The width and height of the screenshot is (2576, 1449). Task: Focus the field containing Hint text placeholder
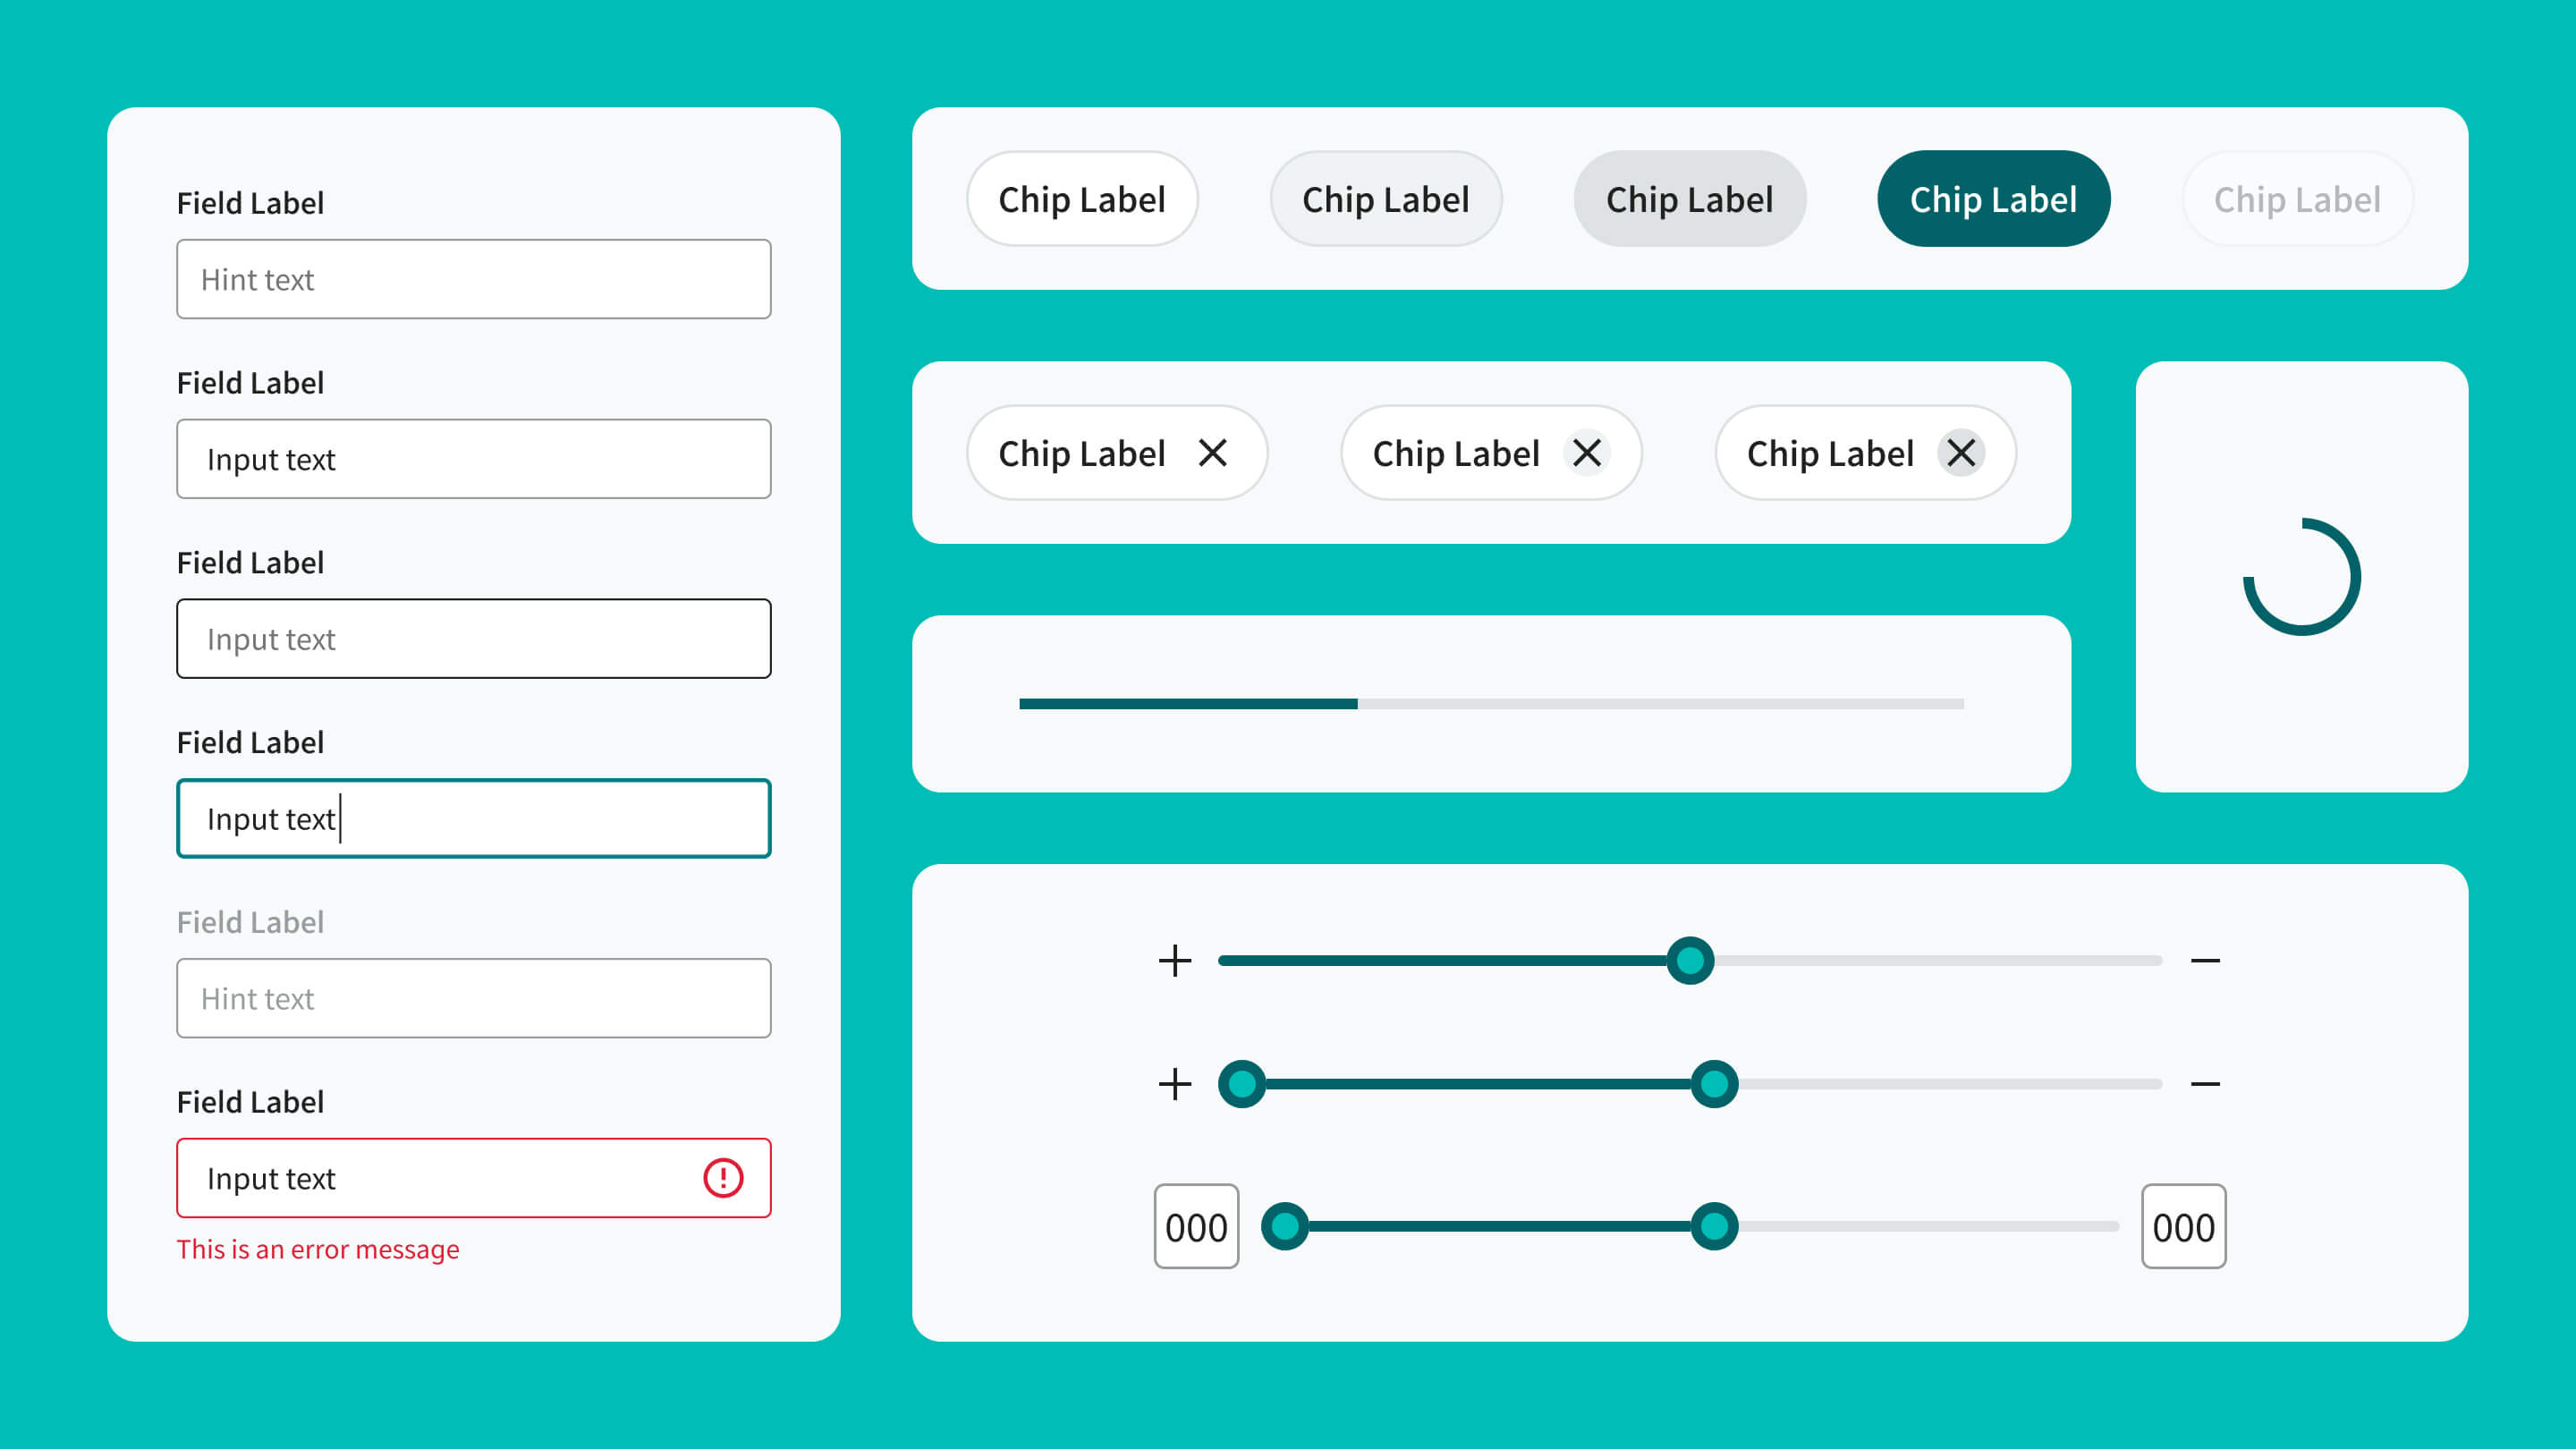[473, 279]
